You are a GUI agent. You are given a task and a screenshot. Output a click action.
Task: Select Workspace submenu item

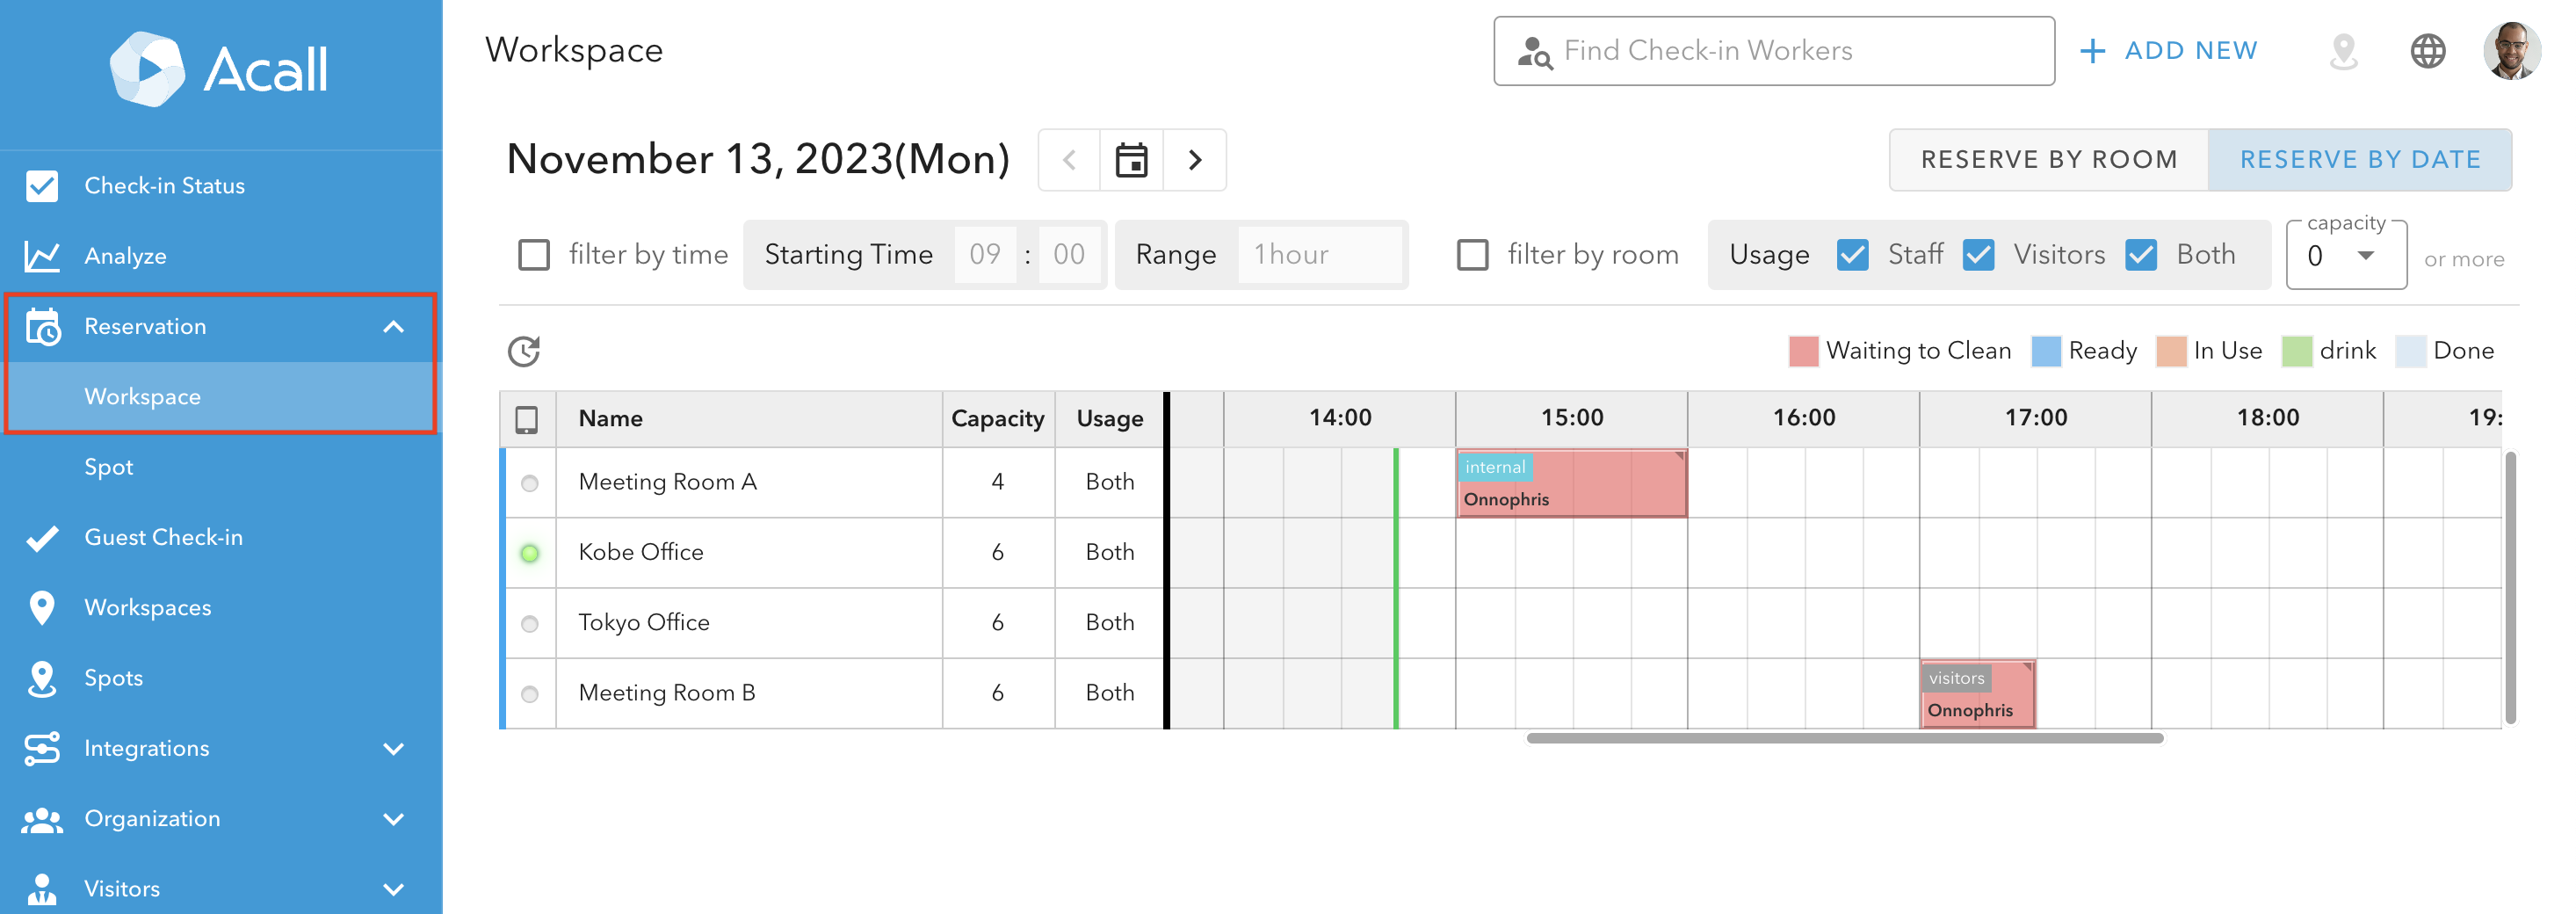(x=221, y=397)
